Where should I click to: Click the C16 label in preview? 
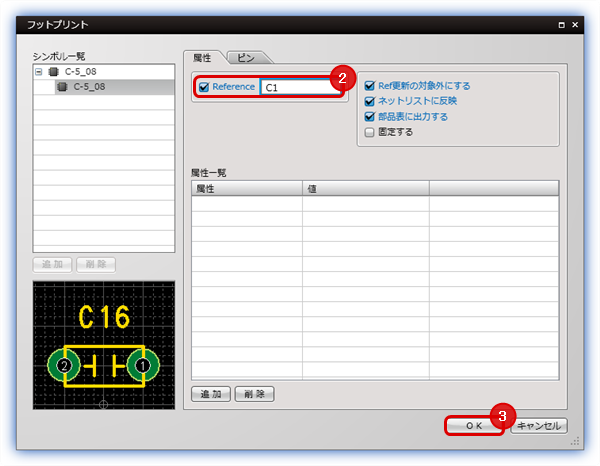point(104,317)
